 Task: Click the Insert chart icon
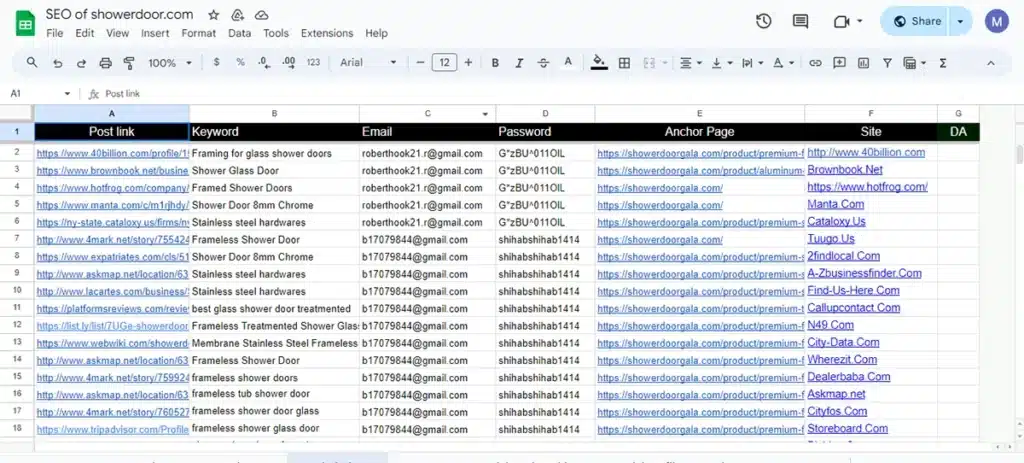(x=861, y=63)
